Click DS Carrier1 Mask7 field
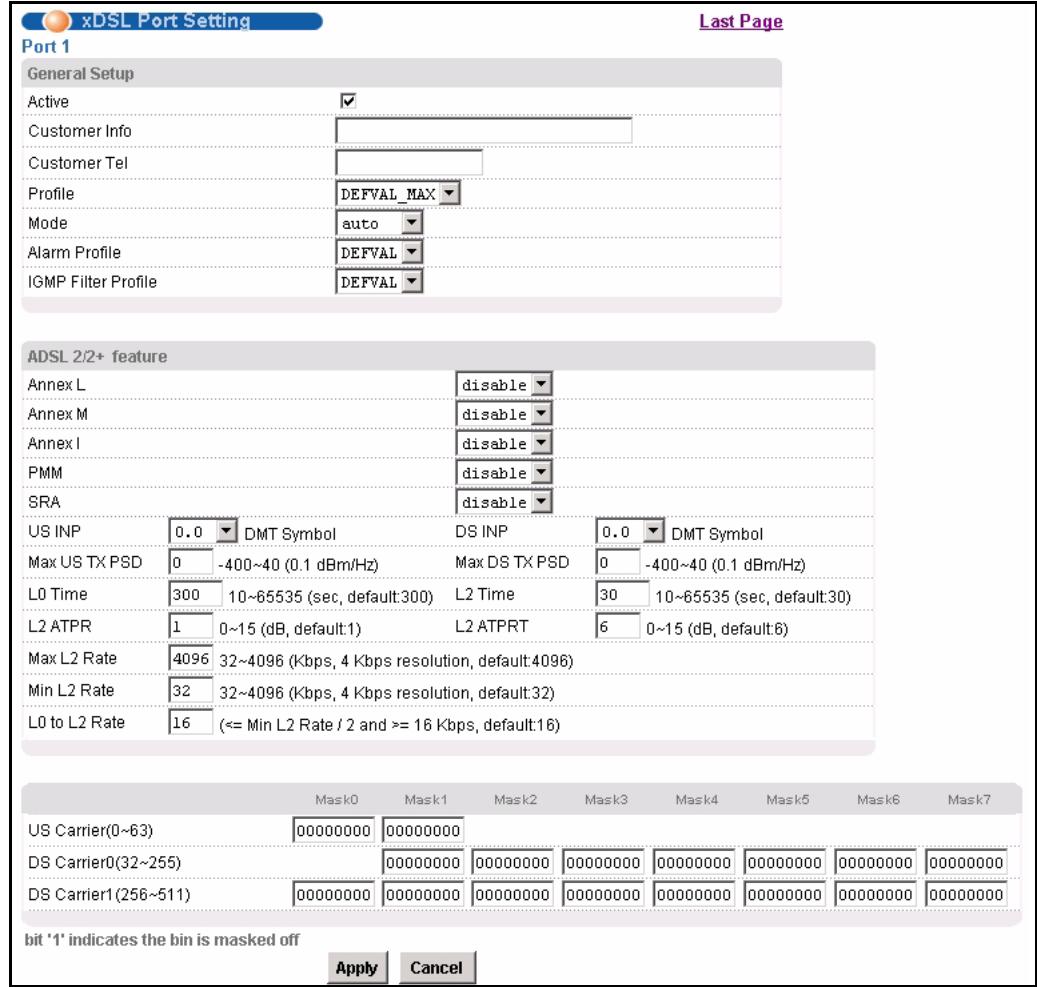This screenshot has height=987, width=1037. [x=966, y=894]
